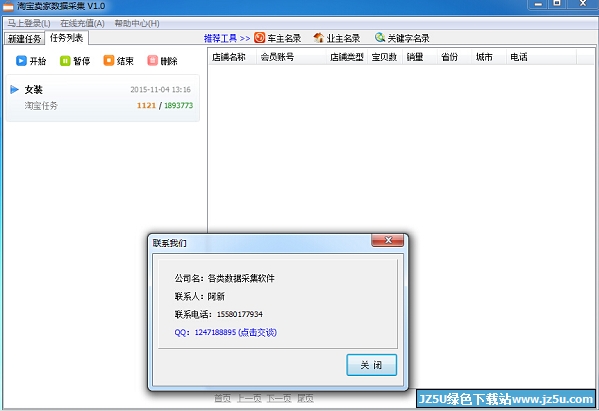Image resolution: width=599 pixels, height=411 pixels.
Task: Select the 女装 task name
Action: 34,90
